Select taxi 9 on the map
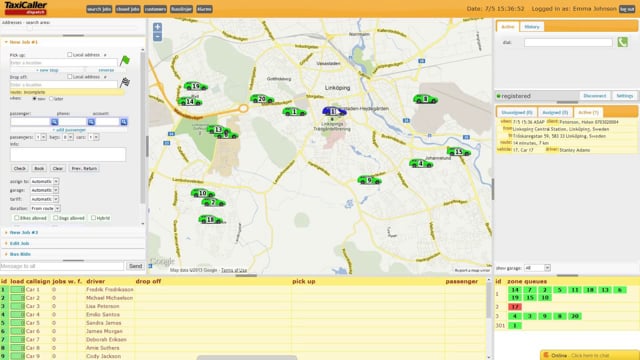 [369, 180]
